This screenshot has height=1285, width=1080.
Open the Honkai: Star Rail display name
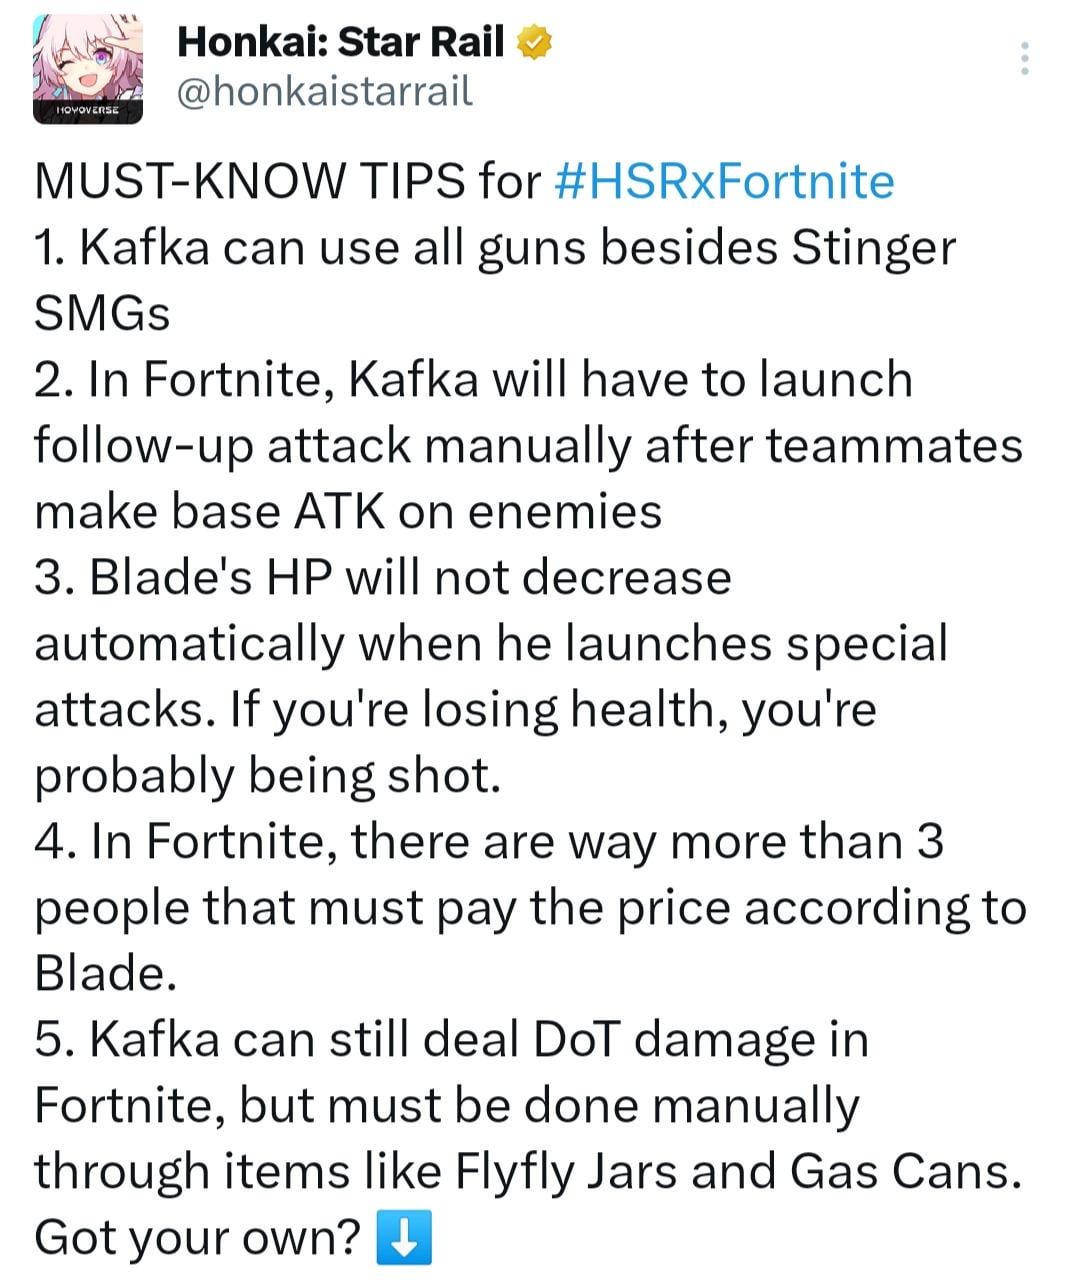(x=340, y=42)
